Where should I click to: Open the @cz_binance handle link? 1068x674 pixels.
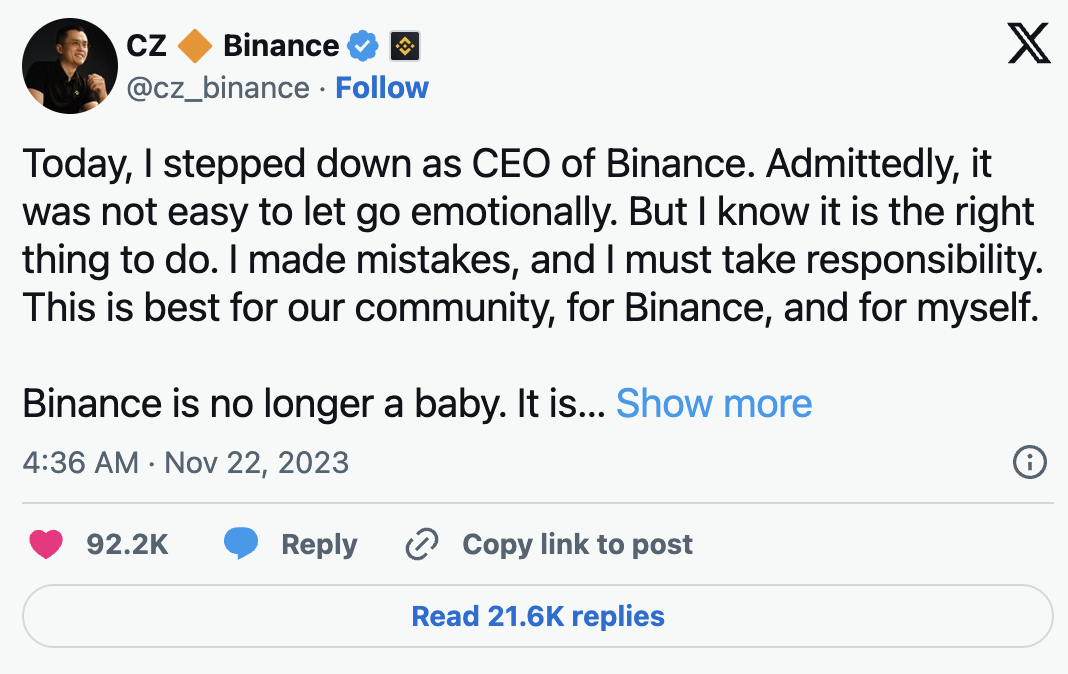[218, 88]
